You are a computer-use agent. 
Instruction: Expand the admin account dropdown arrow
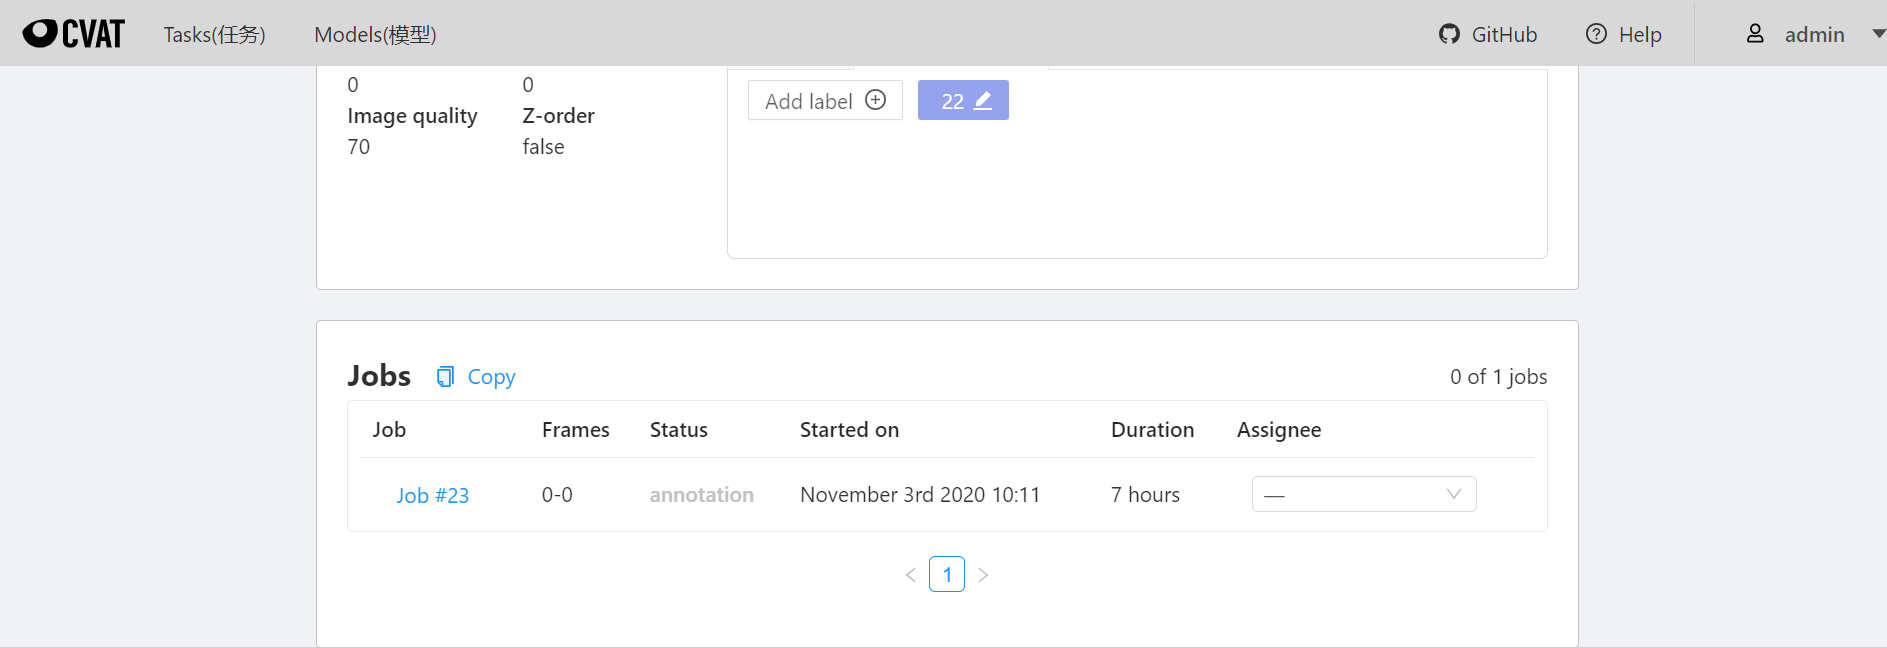pos(1878,34)
